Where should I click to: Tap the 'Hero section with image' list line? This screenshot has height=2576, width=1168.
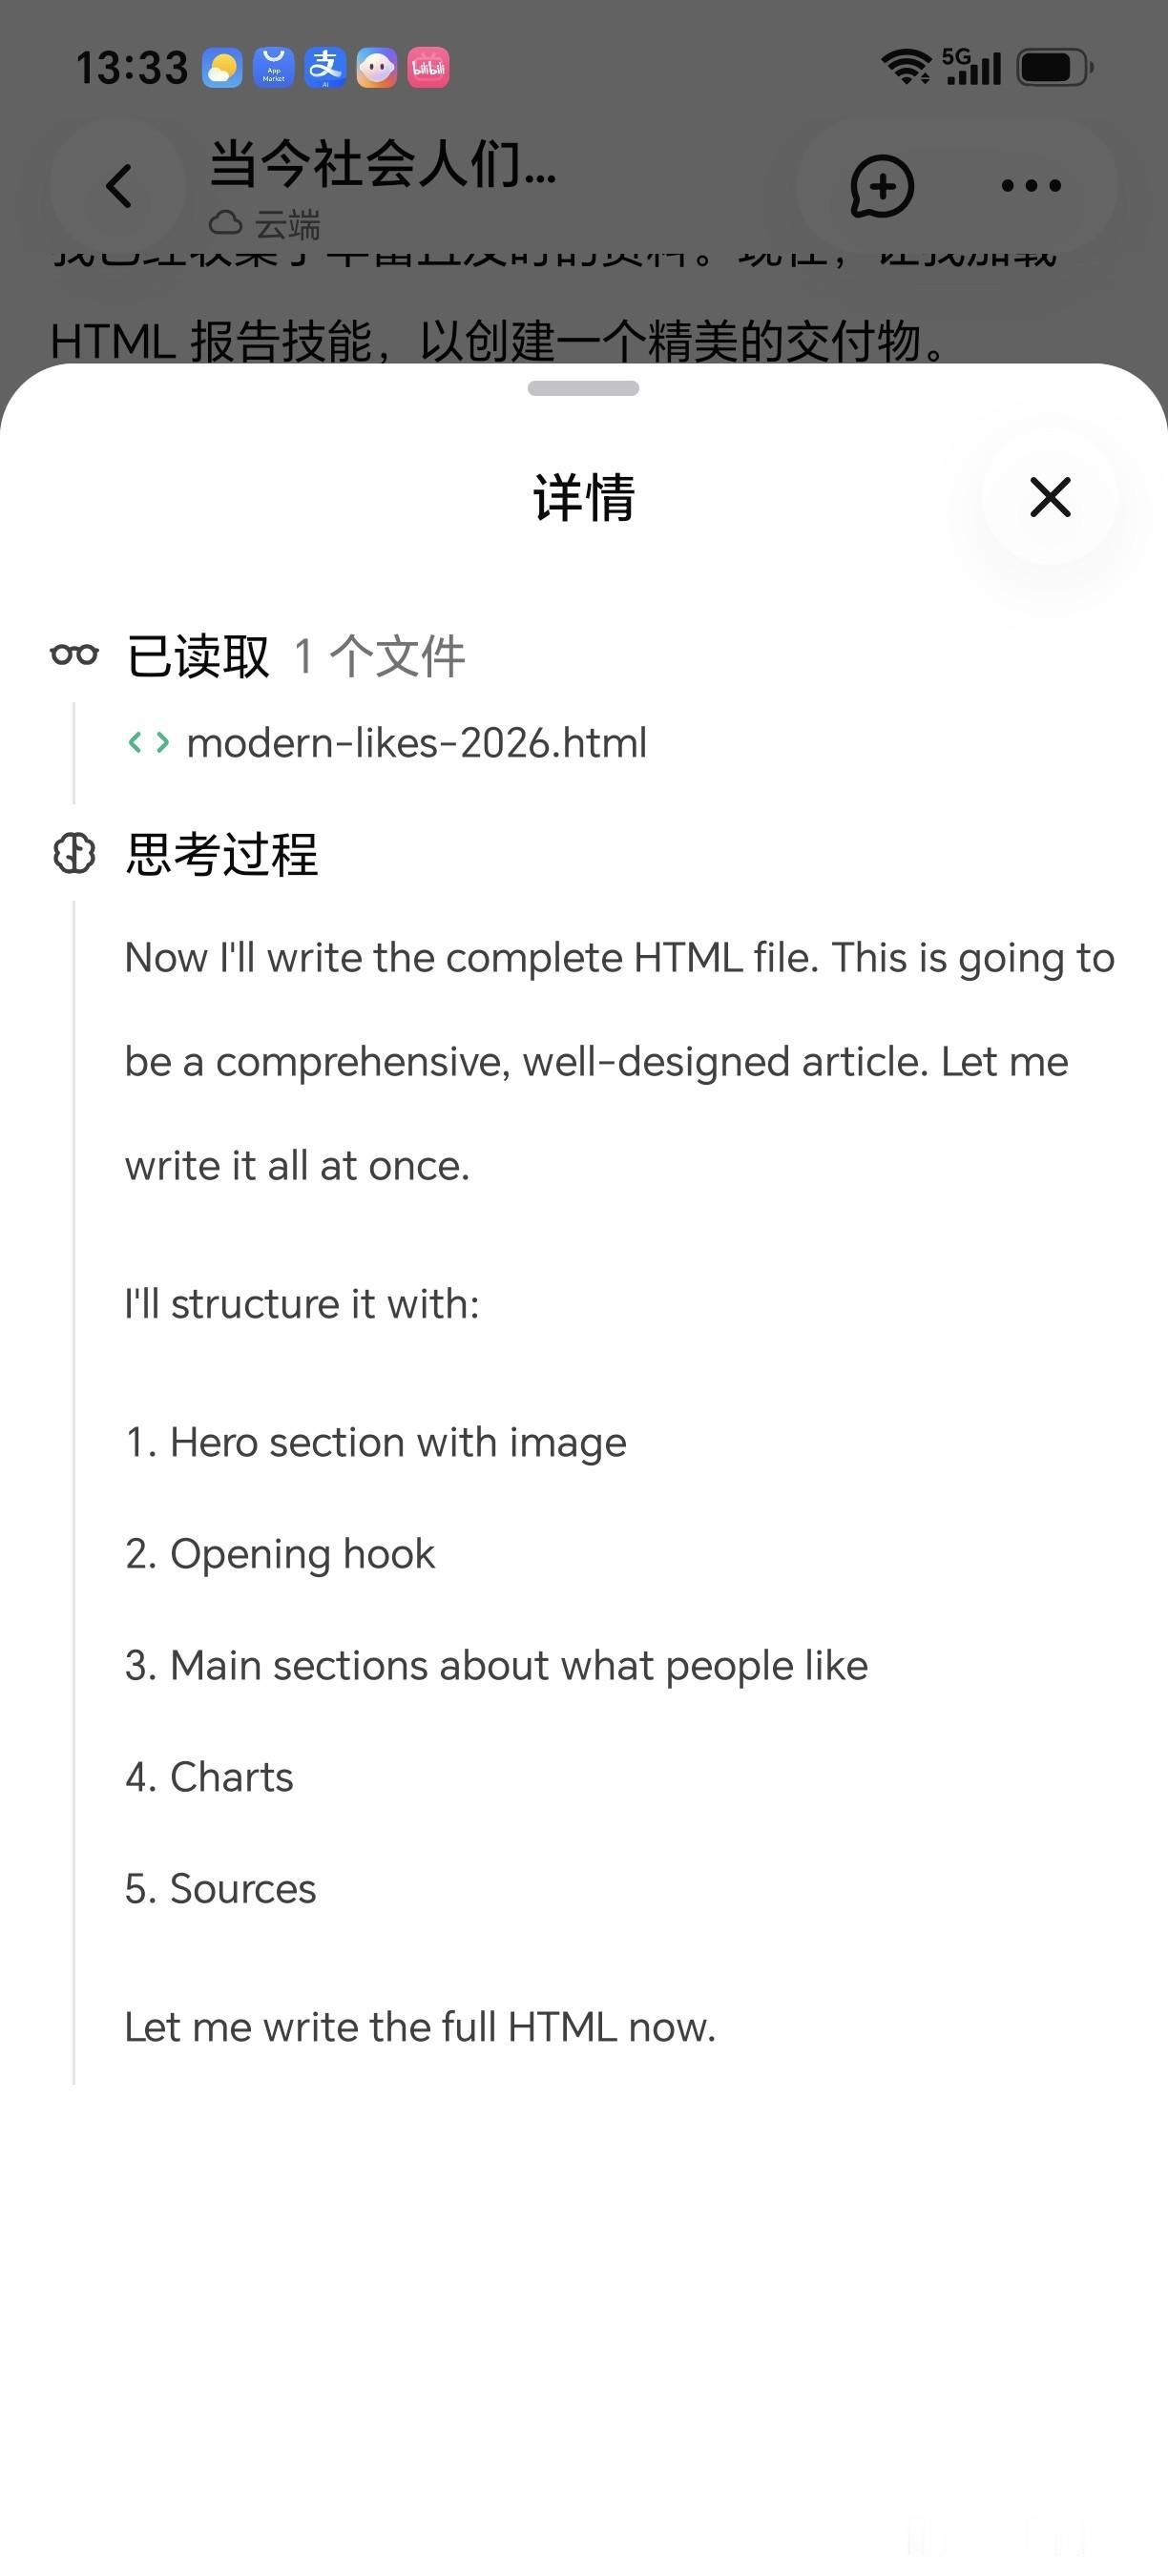(376, 1443)
